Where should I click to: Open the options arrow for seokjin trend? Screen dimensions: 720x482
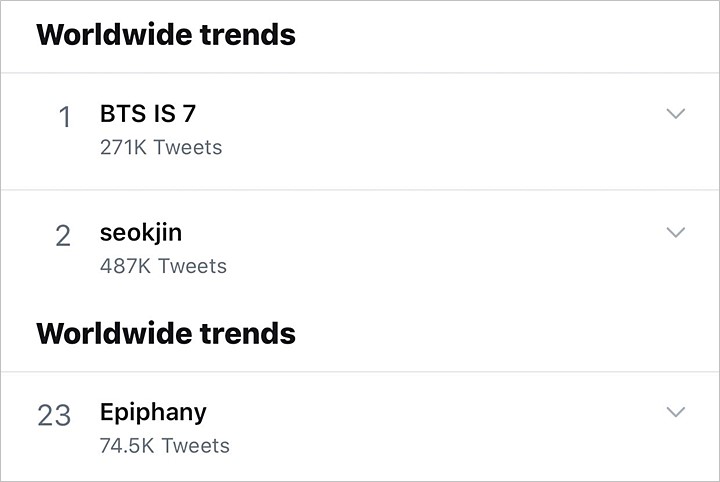pos(676,232)
